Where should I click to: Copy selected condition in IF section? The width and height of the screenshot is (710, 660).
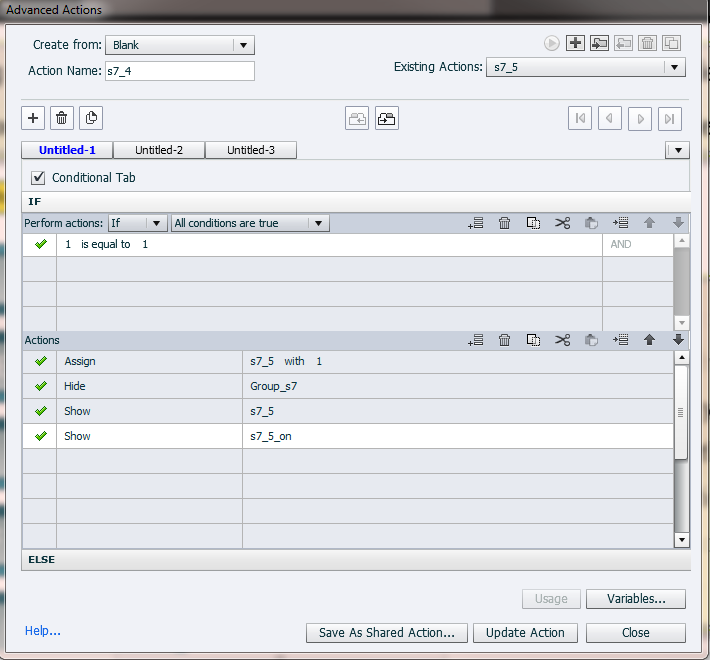point(533,223)
